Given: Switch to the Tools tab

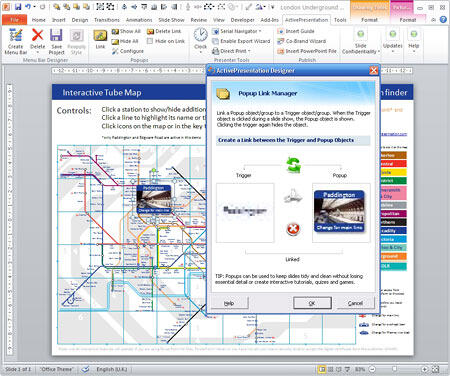Looking at the screenshot, I should (340, 20).
